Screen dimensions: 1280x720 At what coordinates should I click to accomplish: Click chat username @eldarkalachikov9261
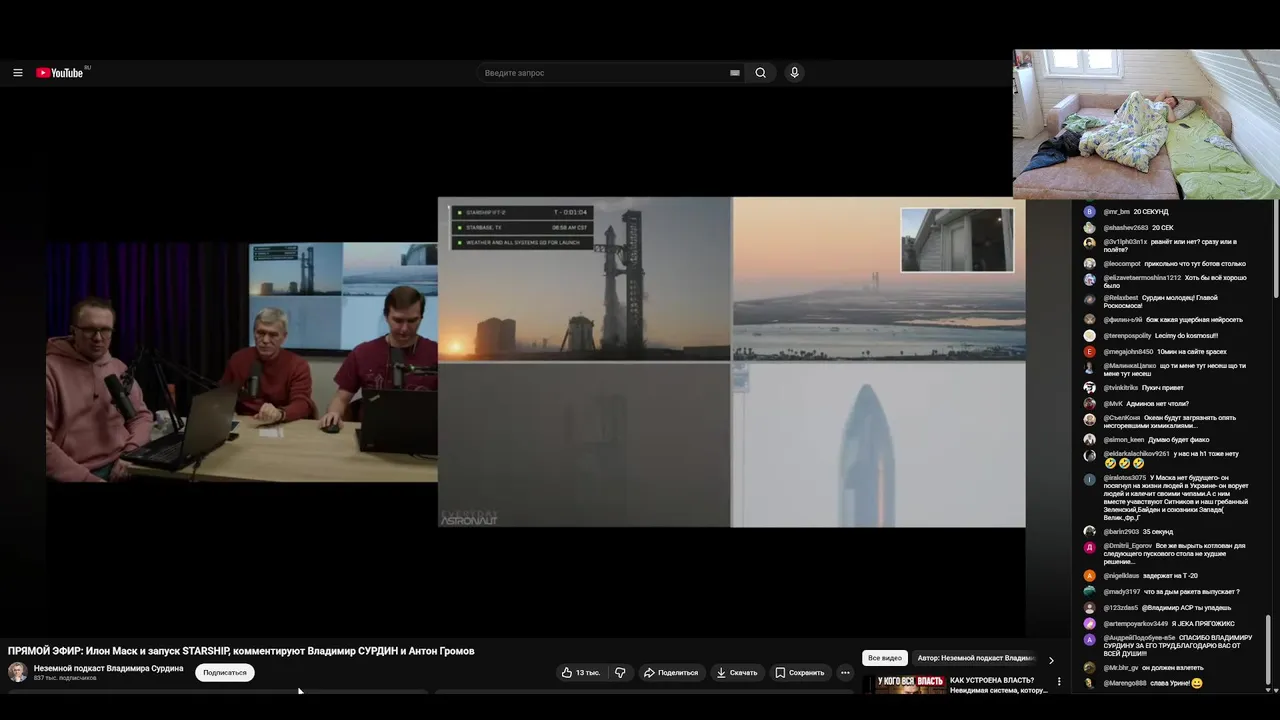(1137, 454)
